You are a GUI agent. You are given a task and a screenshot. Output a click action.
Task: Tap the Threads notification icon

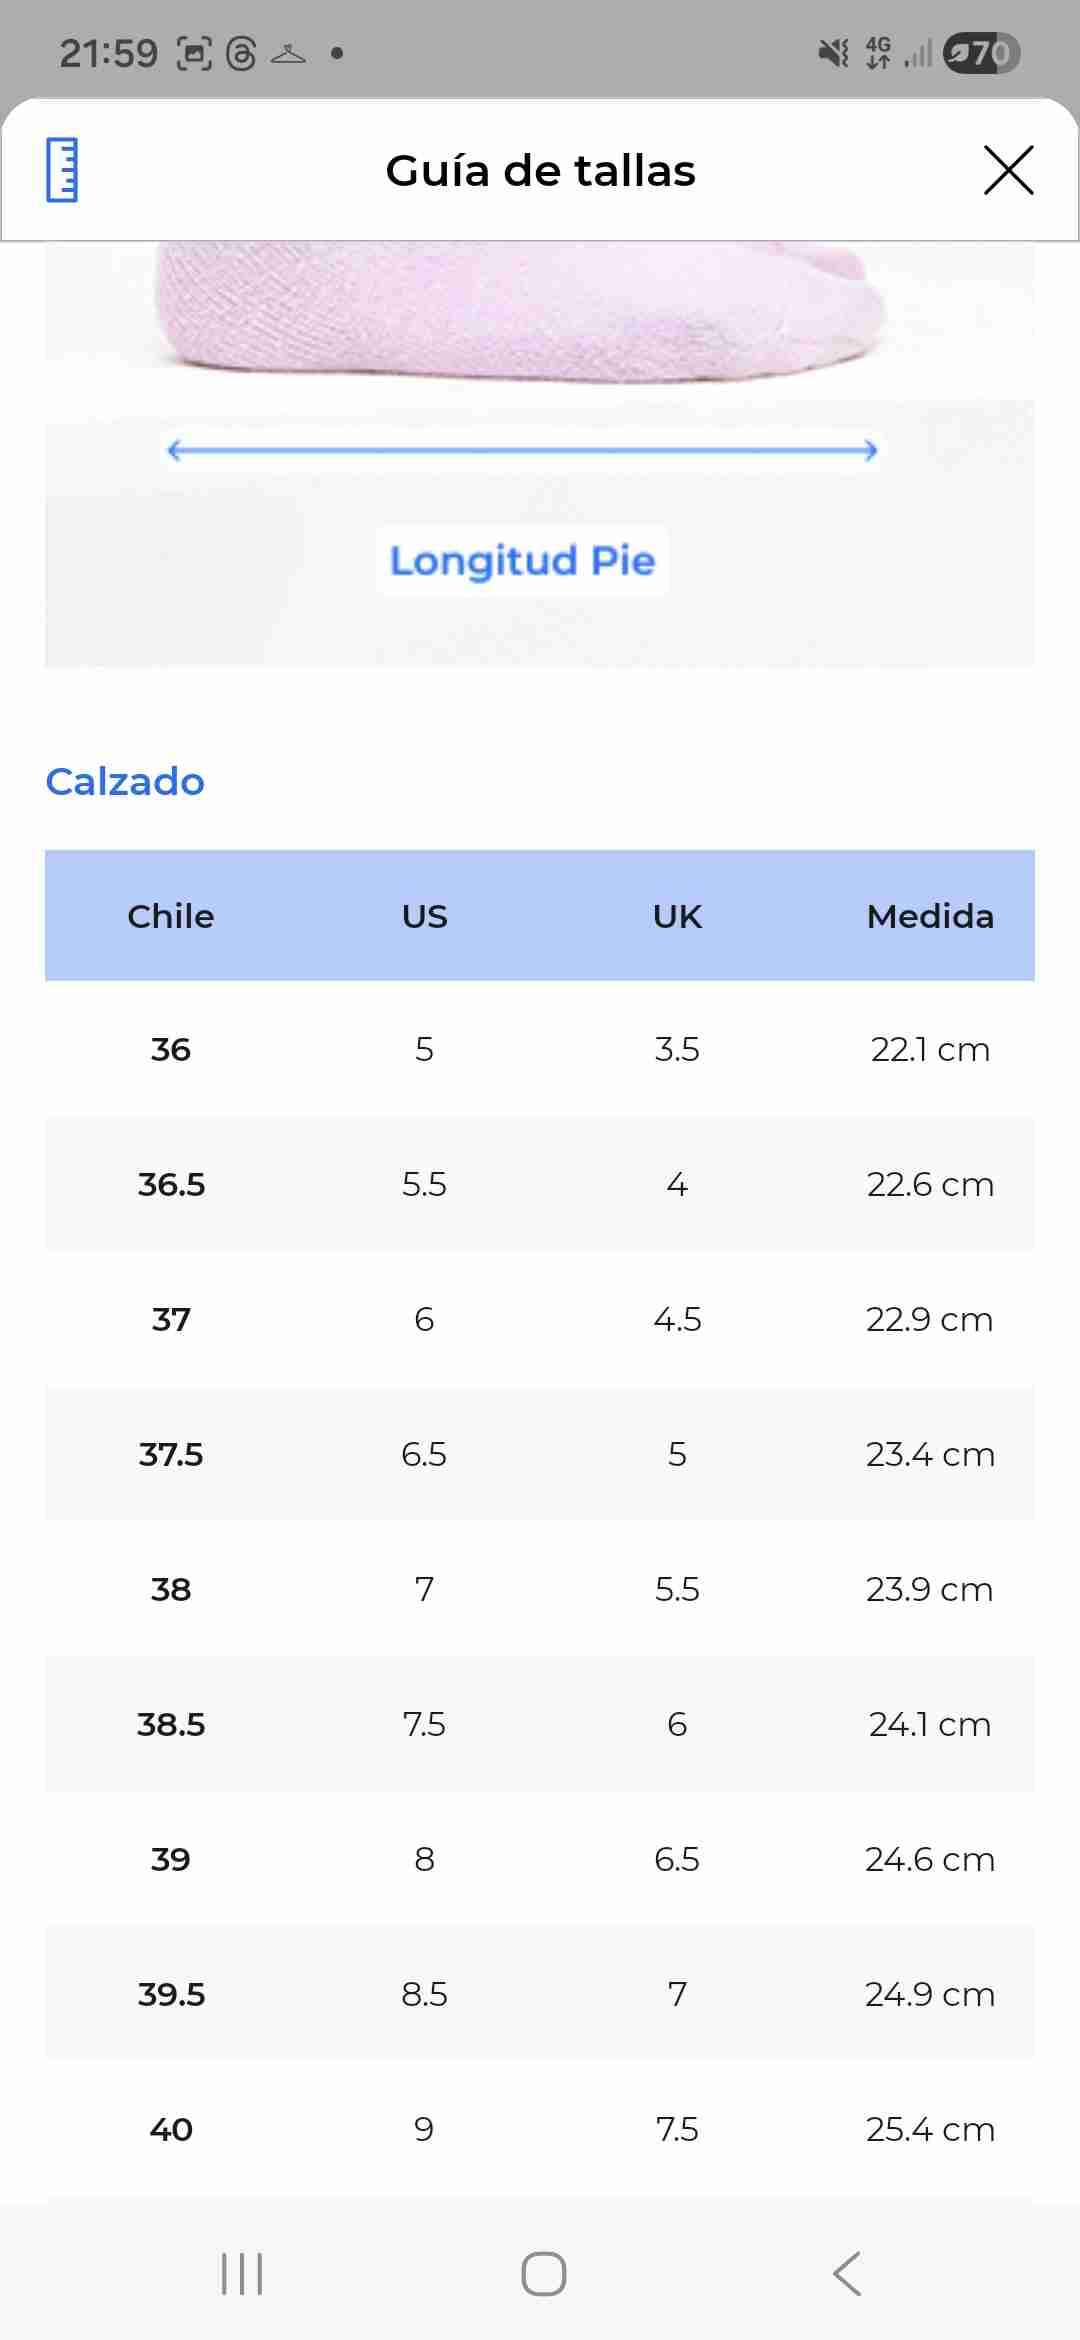[241, 53]
